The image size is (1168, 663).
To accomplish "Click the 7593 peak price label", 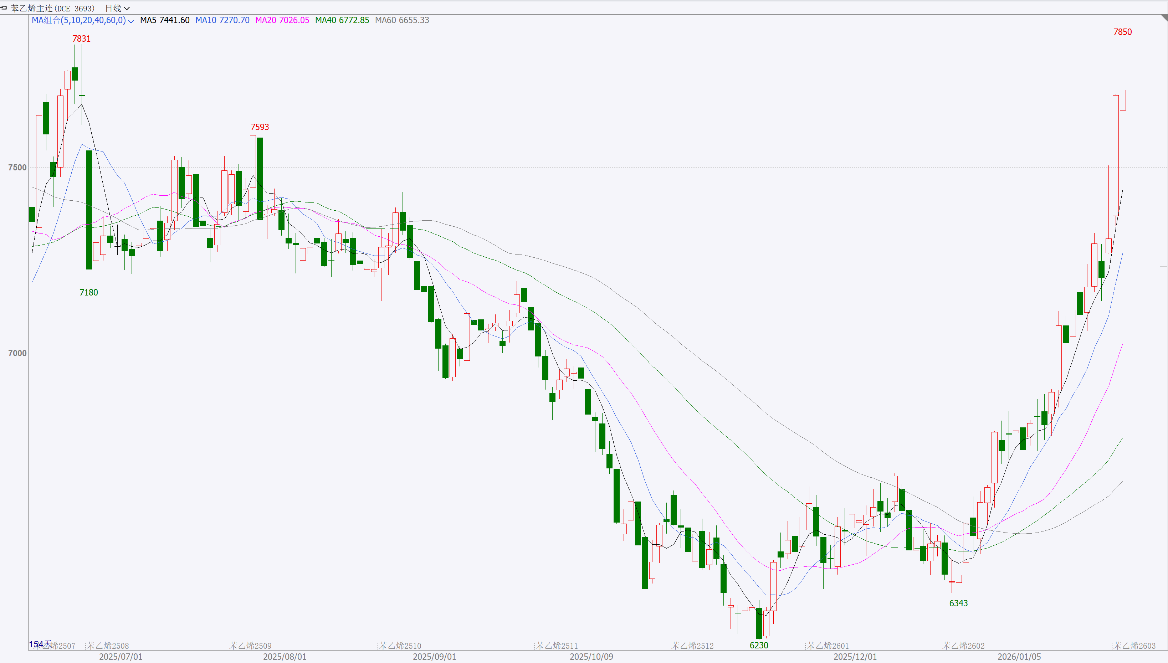I will [x=260, y=127].
